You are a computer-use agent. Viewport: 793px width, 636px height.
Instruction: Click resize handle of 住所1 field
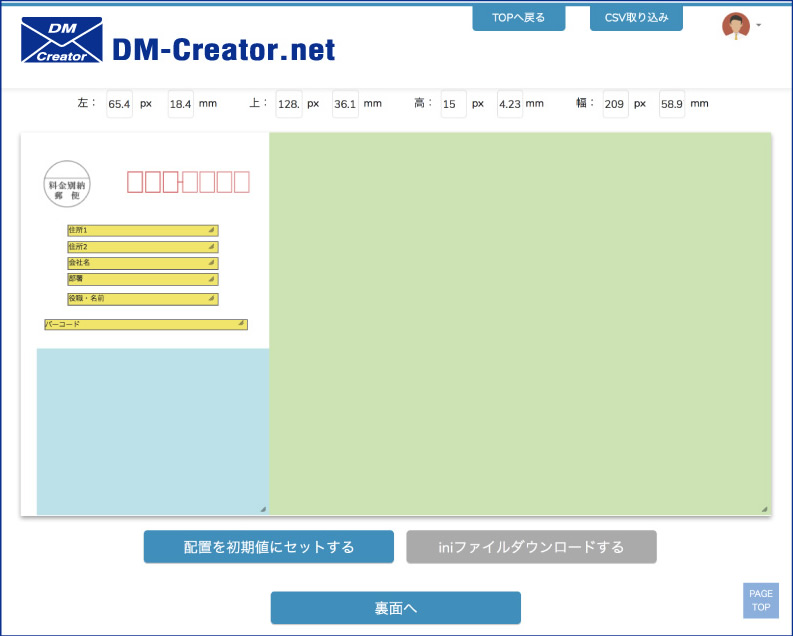(212, 230)
